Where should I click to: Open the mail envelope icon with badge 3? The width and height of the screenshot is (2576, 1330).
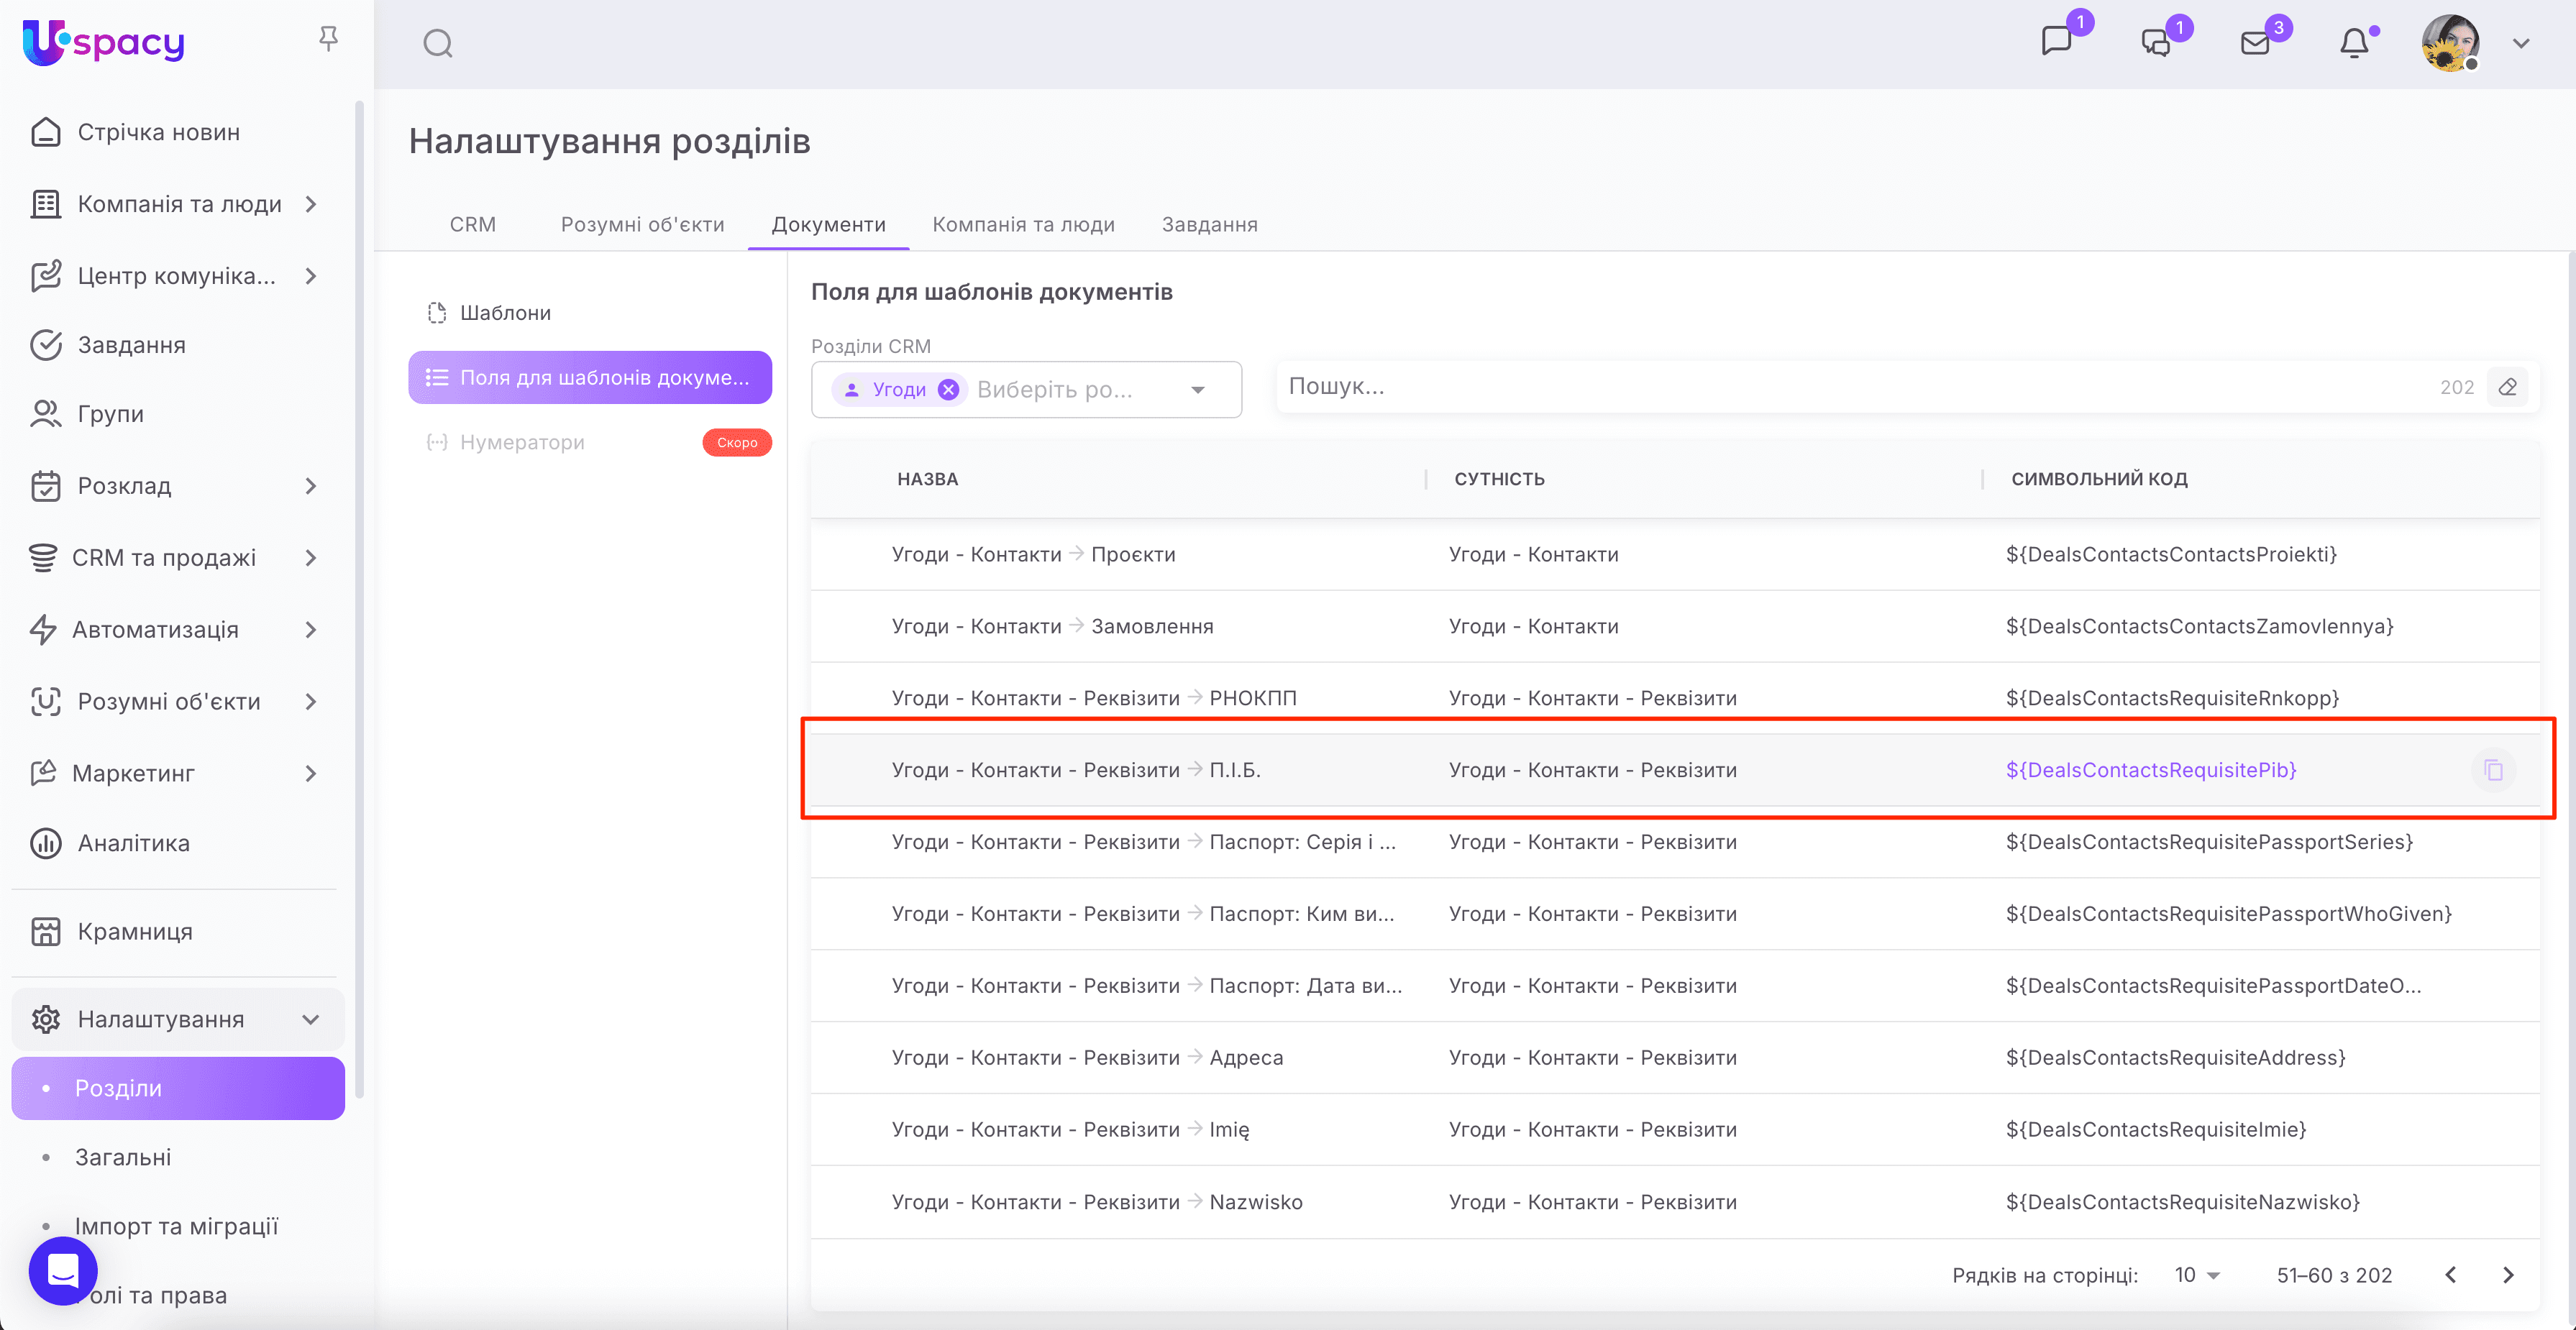tap(2255, 43)
